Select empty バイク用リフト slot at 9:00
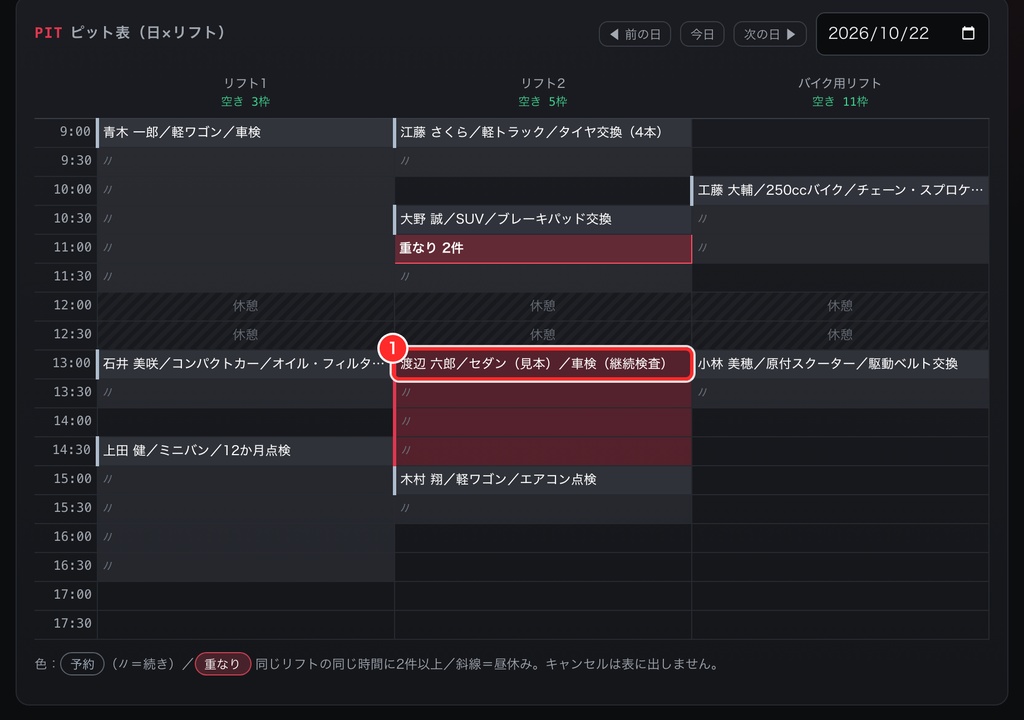The width and height of the screenshot is (1024, 720). click(840, 133)
